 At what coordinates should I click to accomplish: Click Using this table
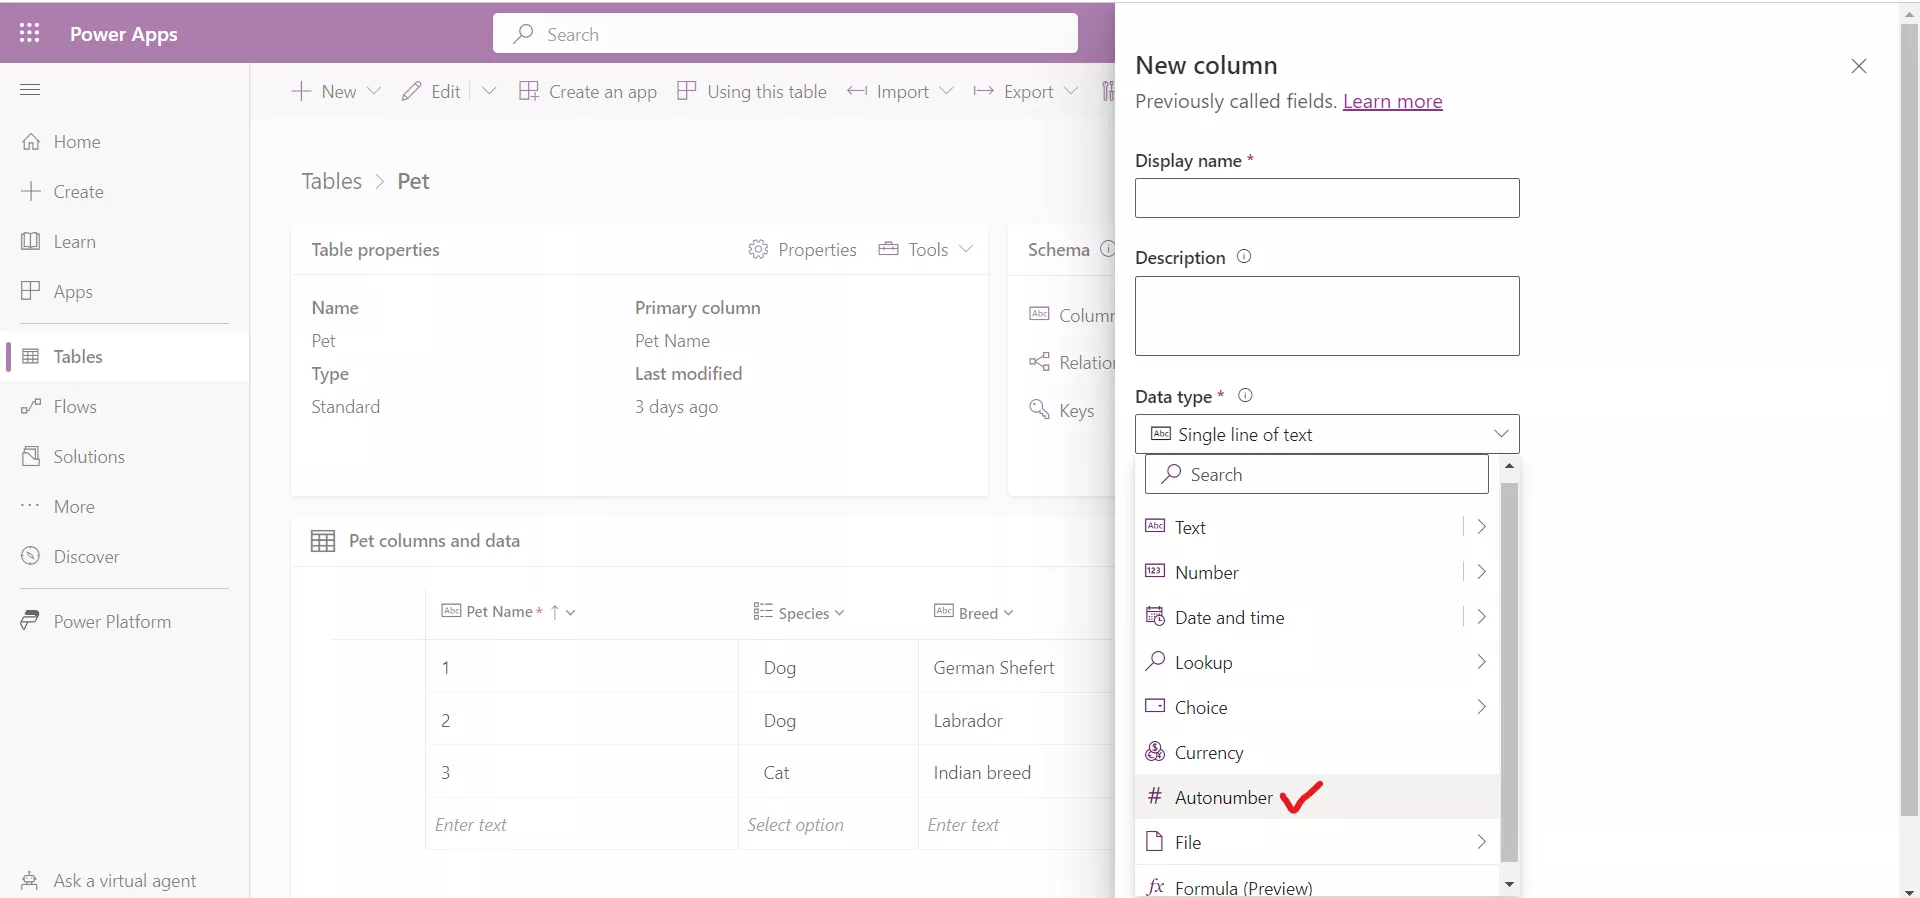(x=752, y=92)
